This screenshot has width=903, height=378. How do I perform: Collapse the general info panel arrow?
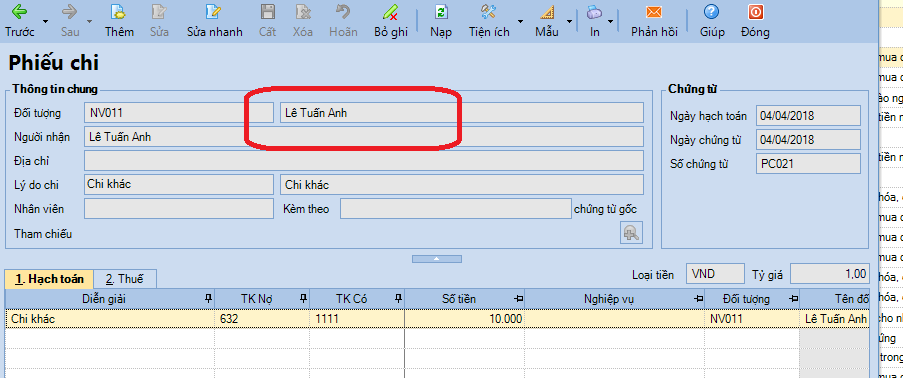click(x=437, y=259)
